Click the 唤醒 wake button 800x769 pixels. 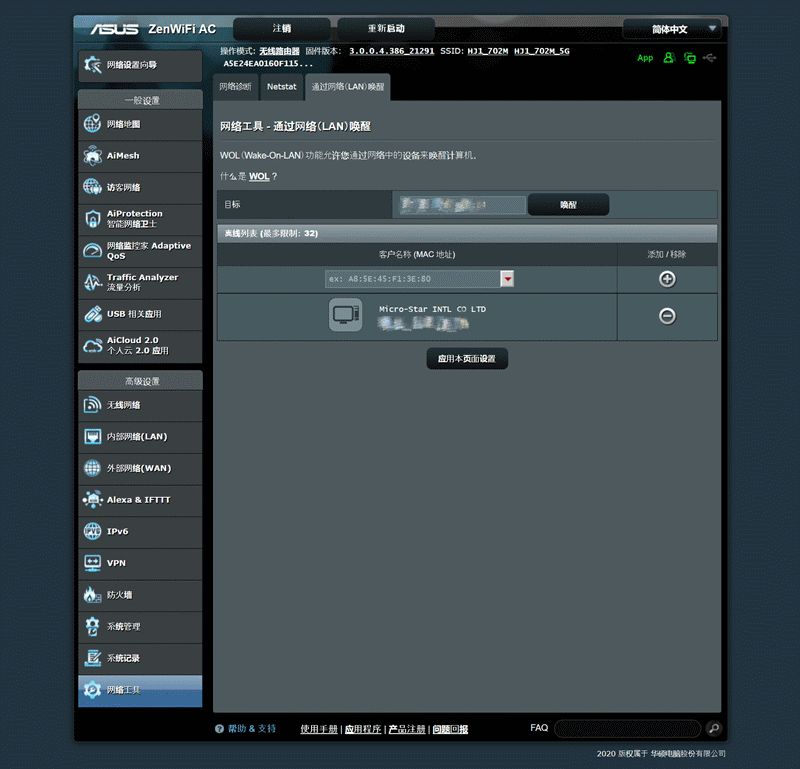pyautogui.click(x=568, y=205)
